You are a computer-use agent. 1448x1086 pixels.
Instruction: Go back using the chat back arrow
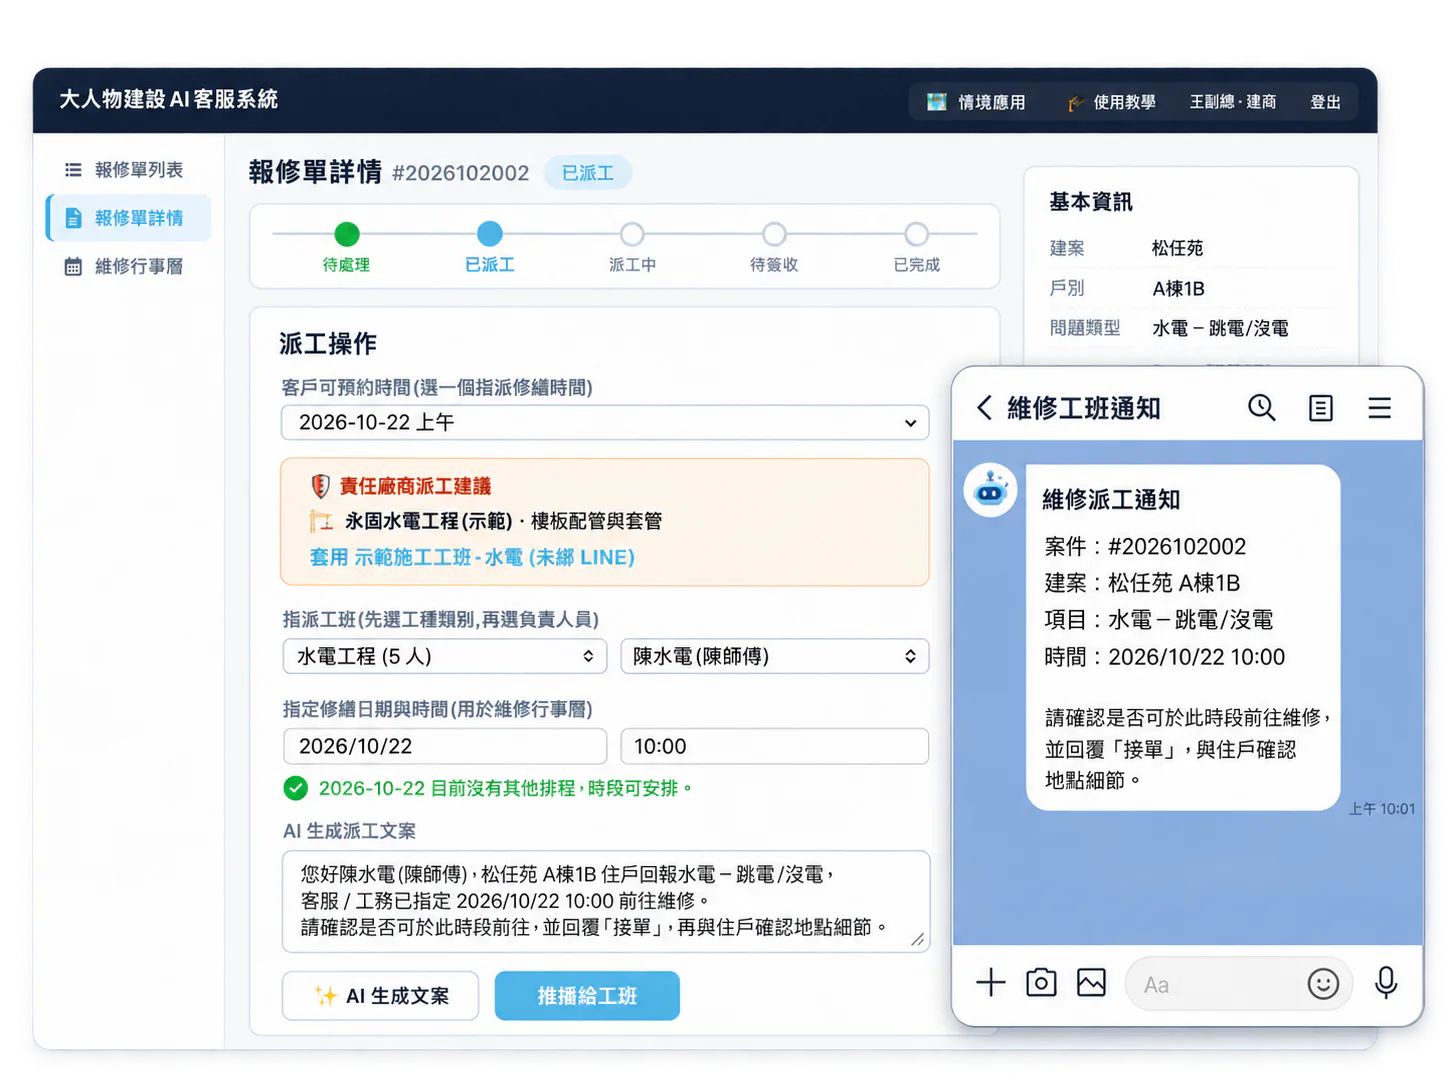[984, 407]
